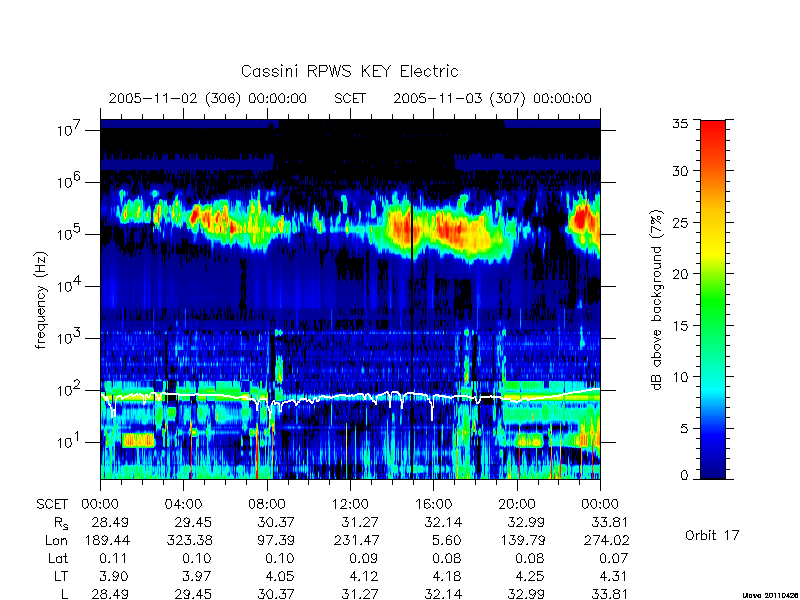800x600 pixels.
Task: Click the local time value 4.25
Action: tap(530, 577)
